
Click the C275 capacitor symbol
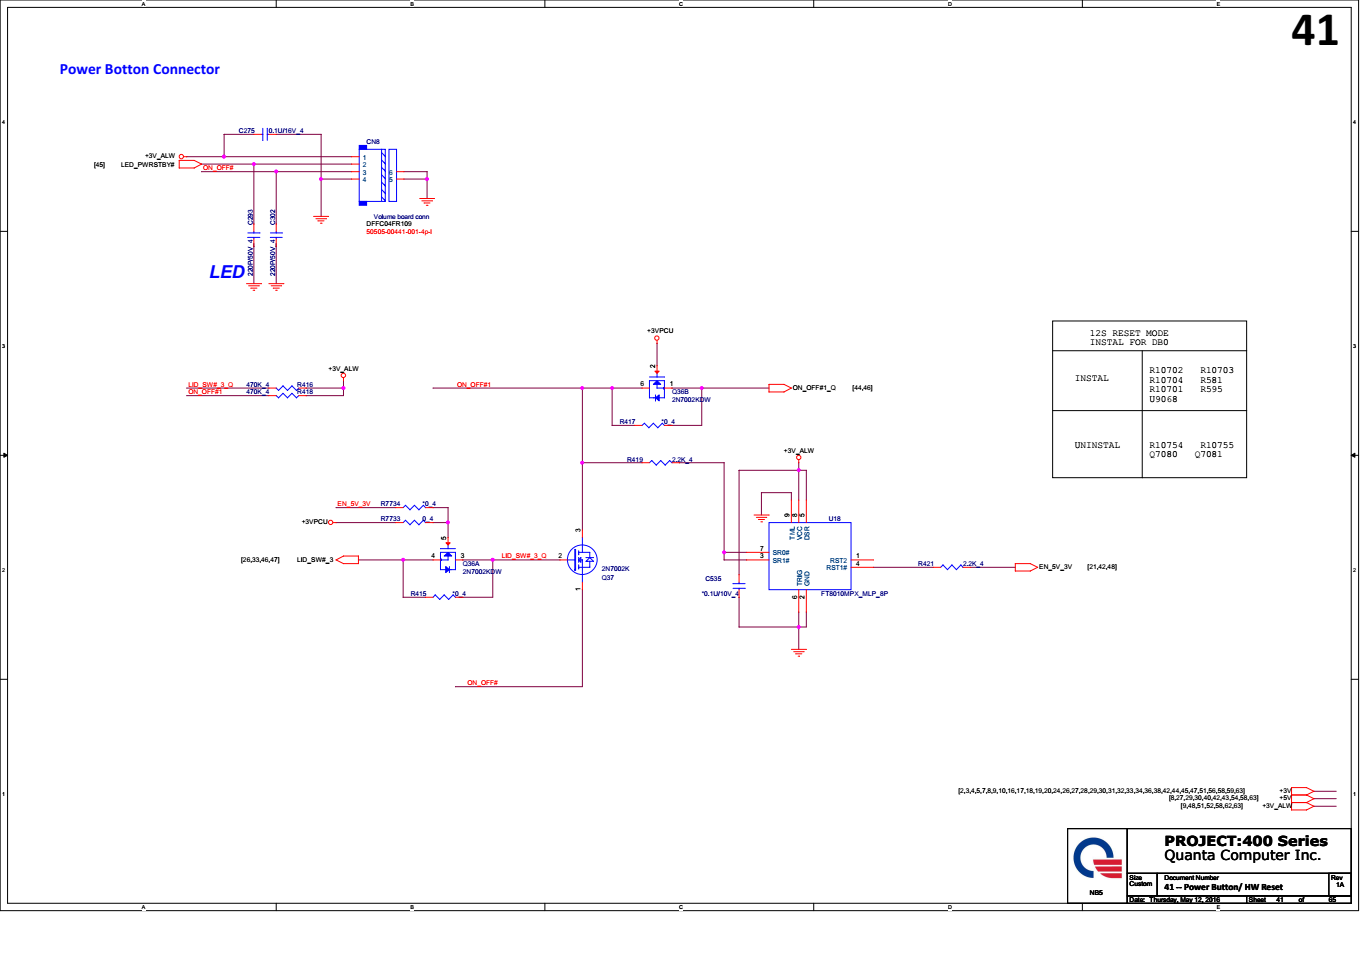[x=263, y=132]
